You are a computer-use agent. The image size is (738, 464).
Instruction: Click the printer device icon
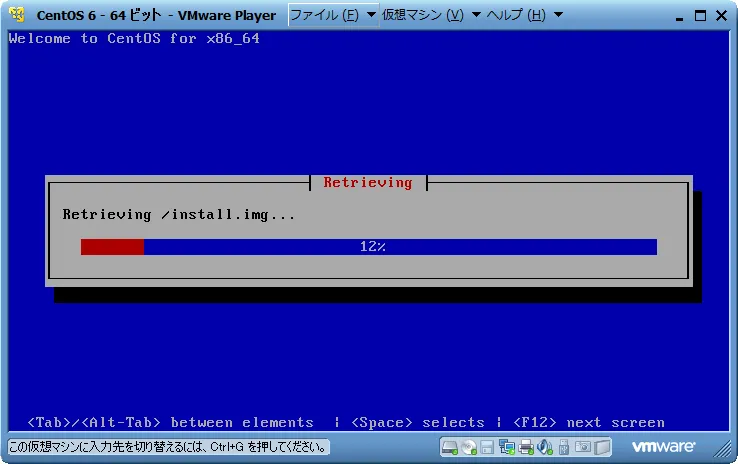point(526,447)
